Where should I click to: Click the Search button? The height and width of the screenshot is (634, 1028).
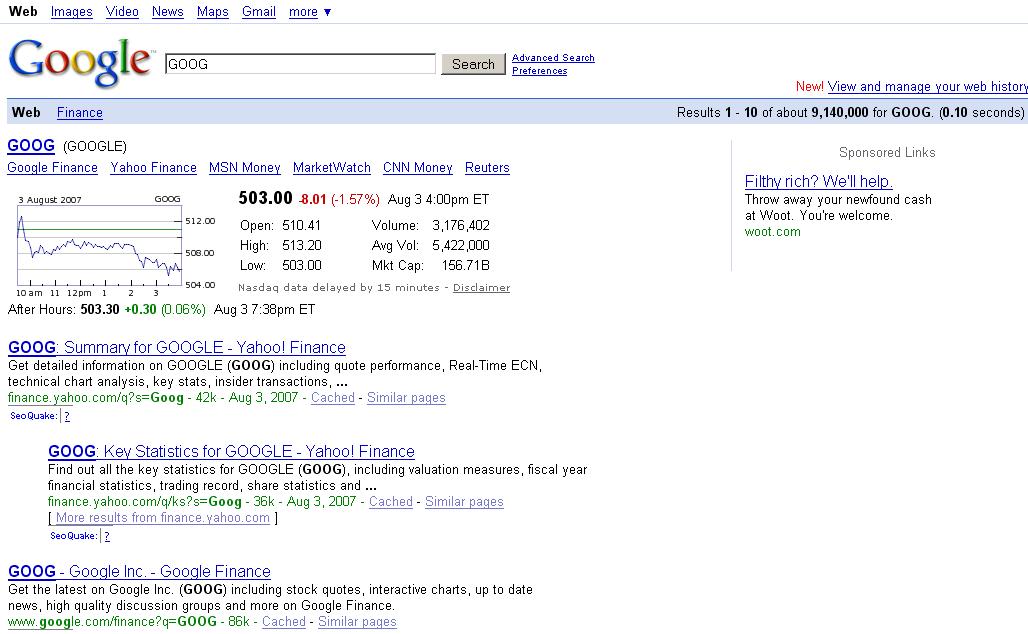coord(473,64)
